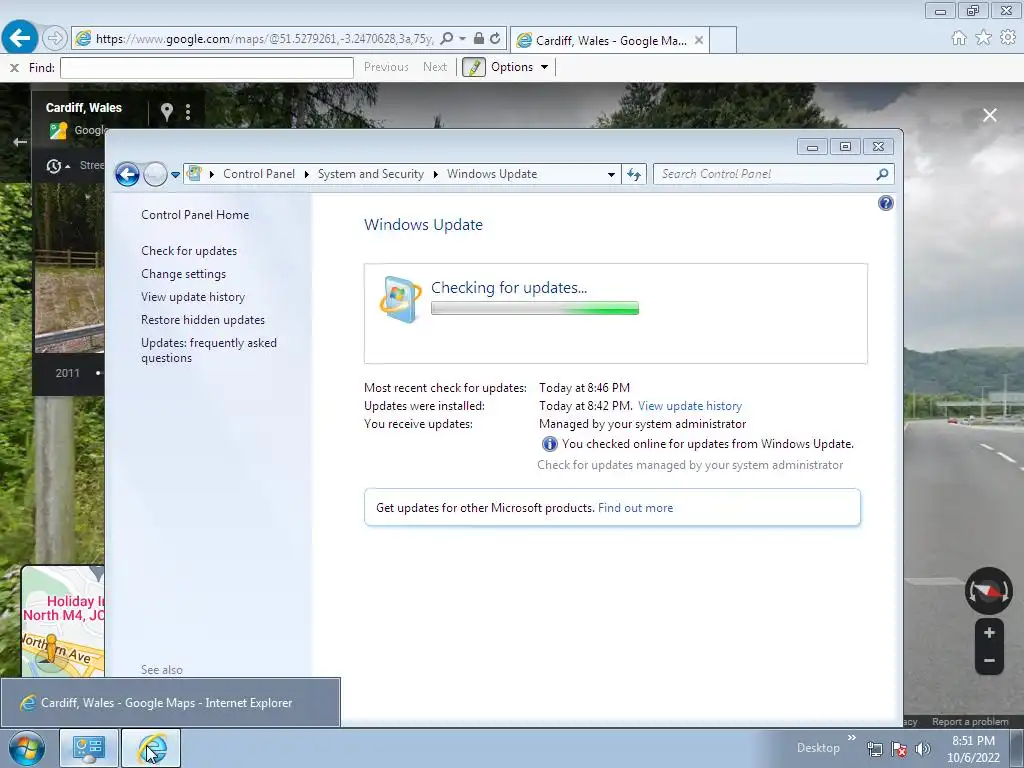Refresh the Control Panel address bar
Viewport: 1024px width, 768px height.
(633, 174)
